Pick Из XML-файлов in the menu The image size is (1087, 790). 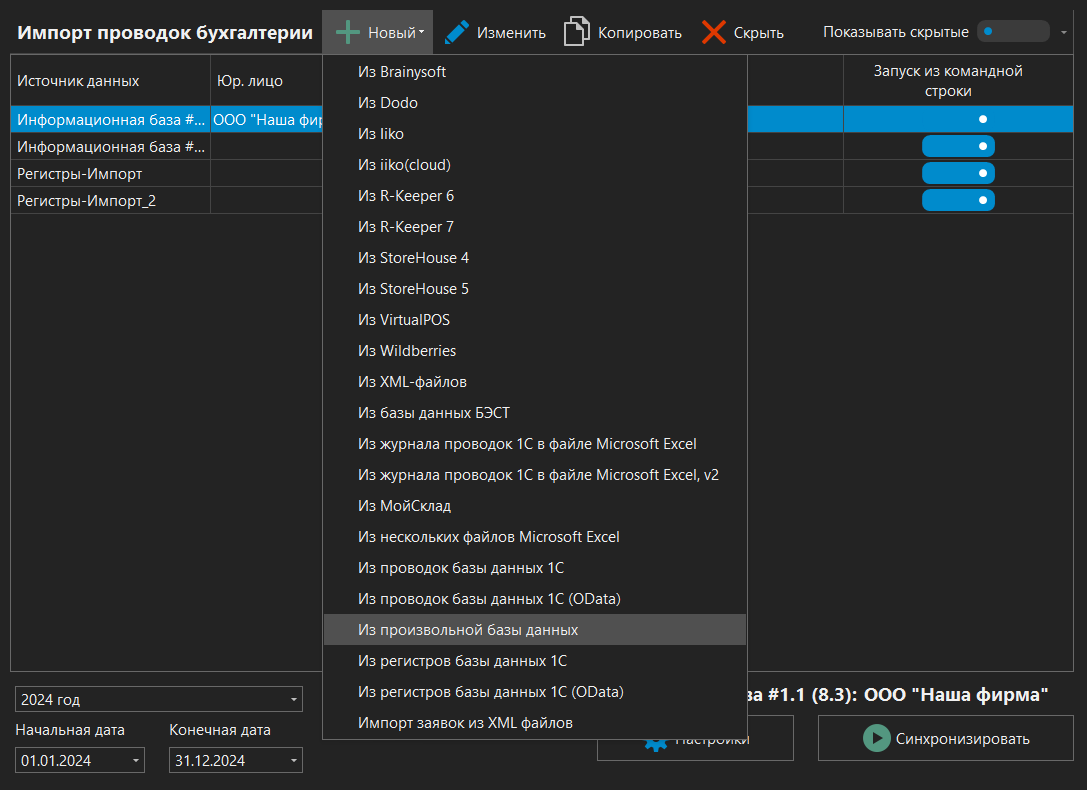412,382
